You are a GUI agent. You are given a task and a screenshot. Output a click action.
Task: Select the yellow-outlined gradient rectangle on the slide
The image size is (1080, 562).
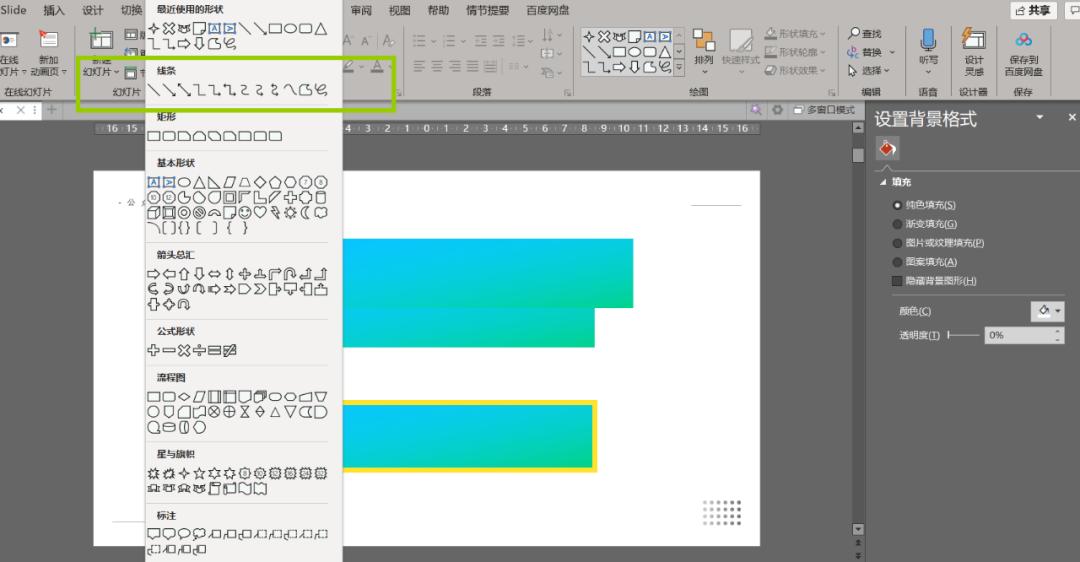tap(470, 436)
